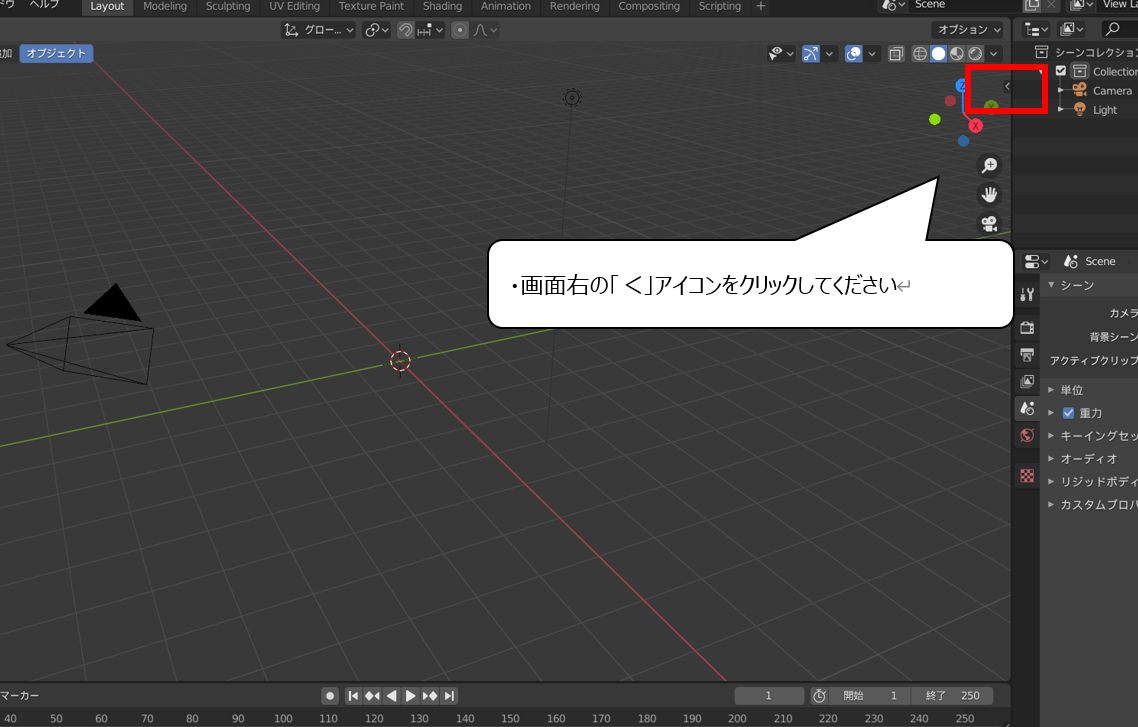Screen dimensions: 1138x727
Task: Switch to the Modeling workspace tab
Action: coord(165,6)
